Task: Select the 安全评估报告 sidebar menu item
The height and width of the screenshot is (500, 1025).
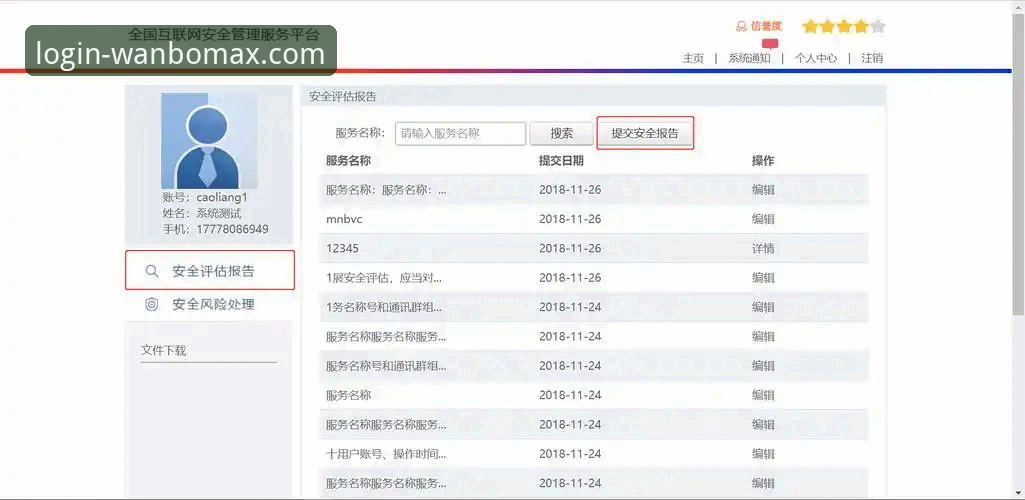Action: tap(210, 271)
